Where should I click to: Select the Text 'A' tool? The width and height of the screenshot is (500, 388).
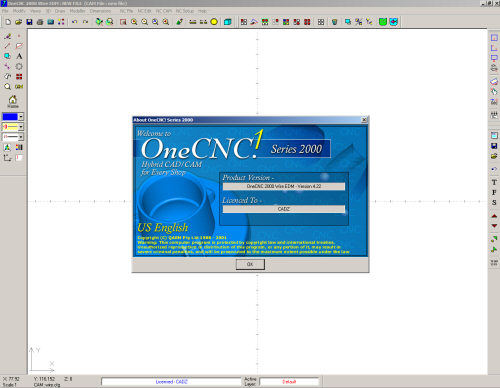(x=19, y=56)
